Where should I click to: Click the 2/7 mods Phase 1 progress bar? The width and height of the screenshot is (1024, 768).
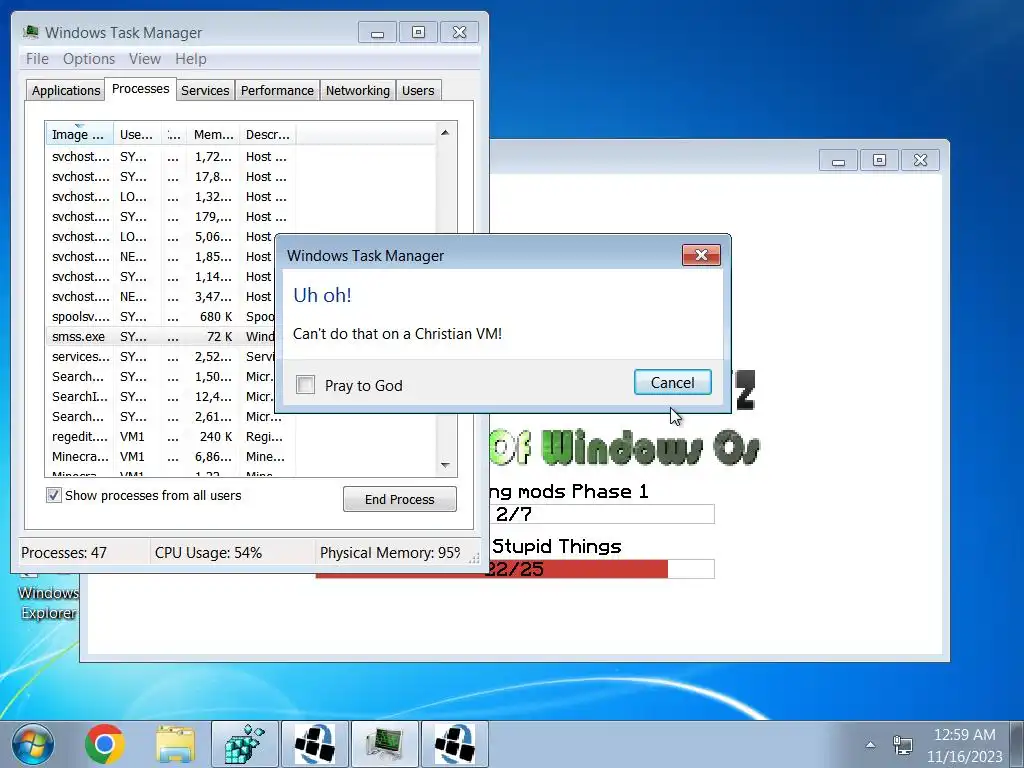pyautogui.click(x=601, y=514)
